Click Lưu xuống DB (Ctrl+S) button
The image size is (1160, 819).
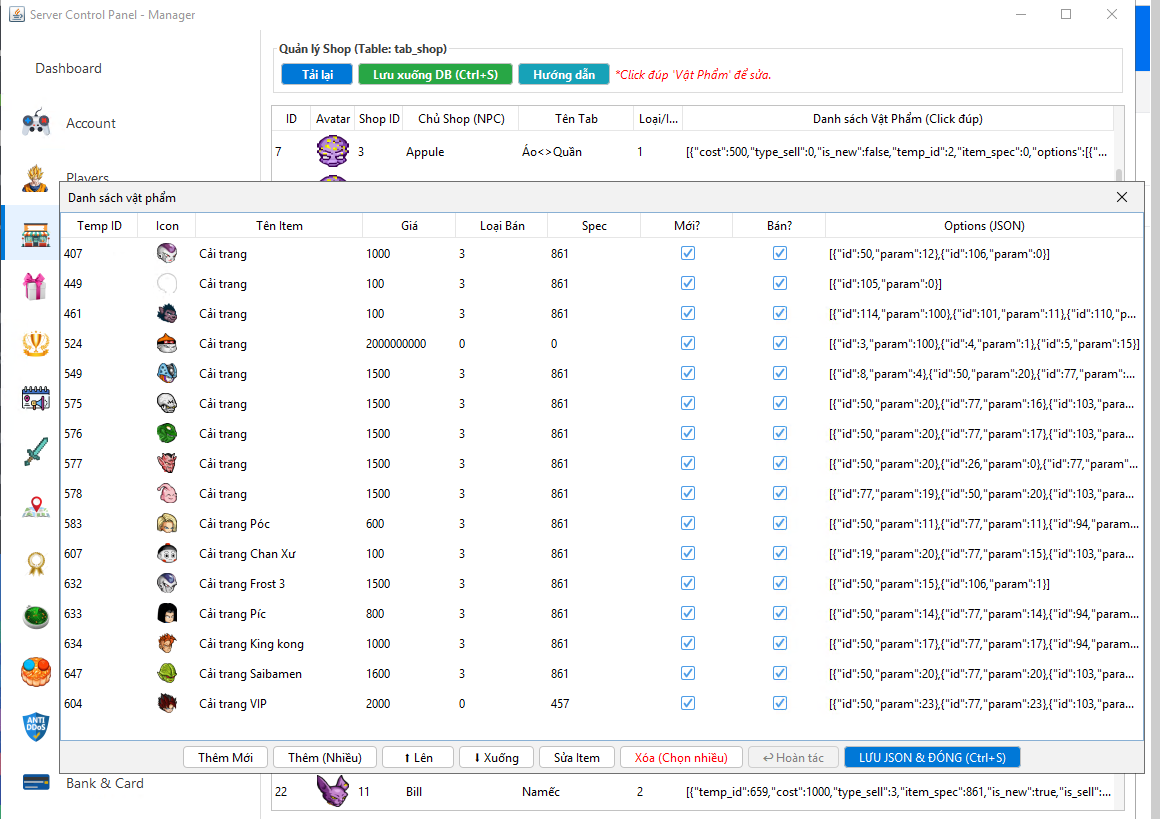tap(435, 74)
